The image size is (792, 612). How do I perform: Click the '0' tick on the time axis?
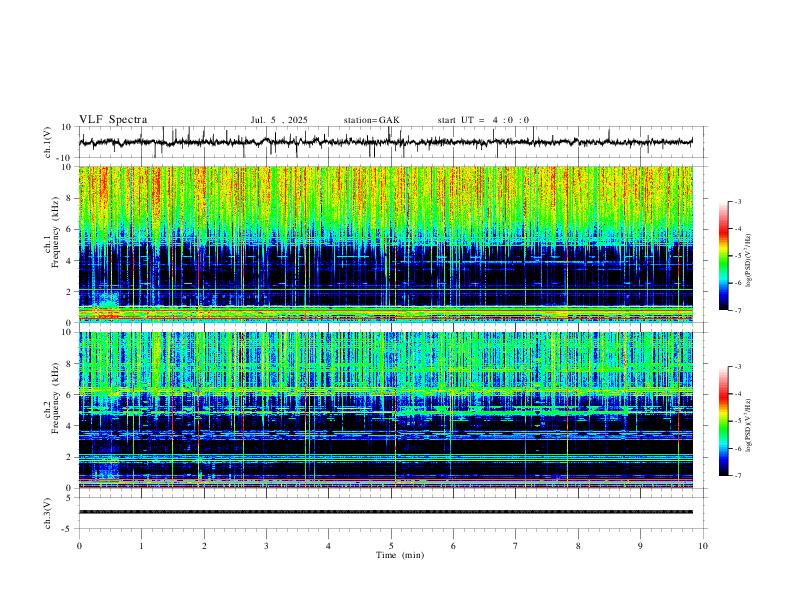[79, 546]
